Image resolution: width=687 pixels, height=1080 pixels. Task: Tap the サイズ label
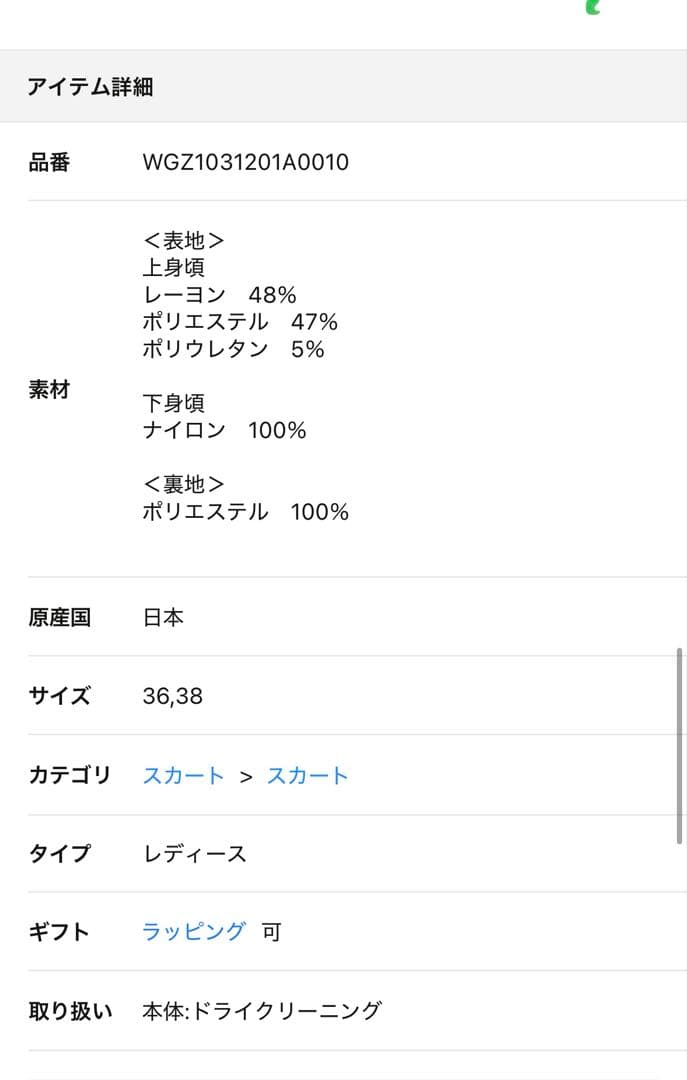59,696
